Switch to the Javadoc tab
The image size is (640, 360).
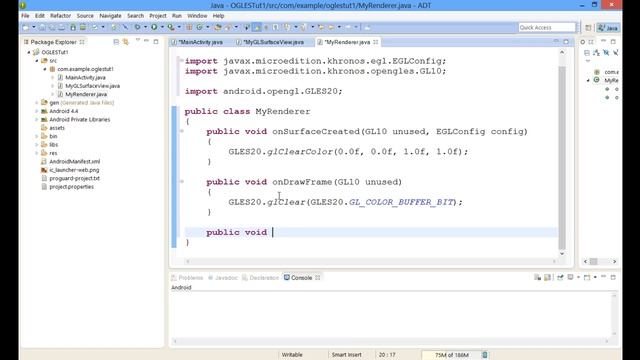[x=223, y=278]
